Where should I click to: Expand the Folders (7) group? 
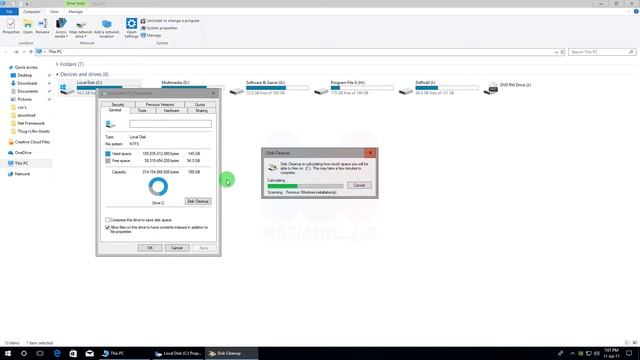tap(57, 64)
